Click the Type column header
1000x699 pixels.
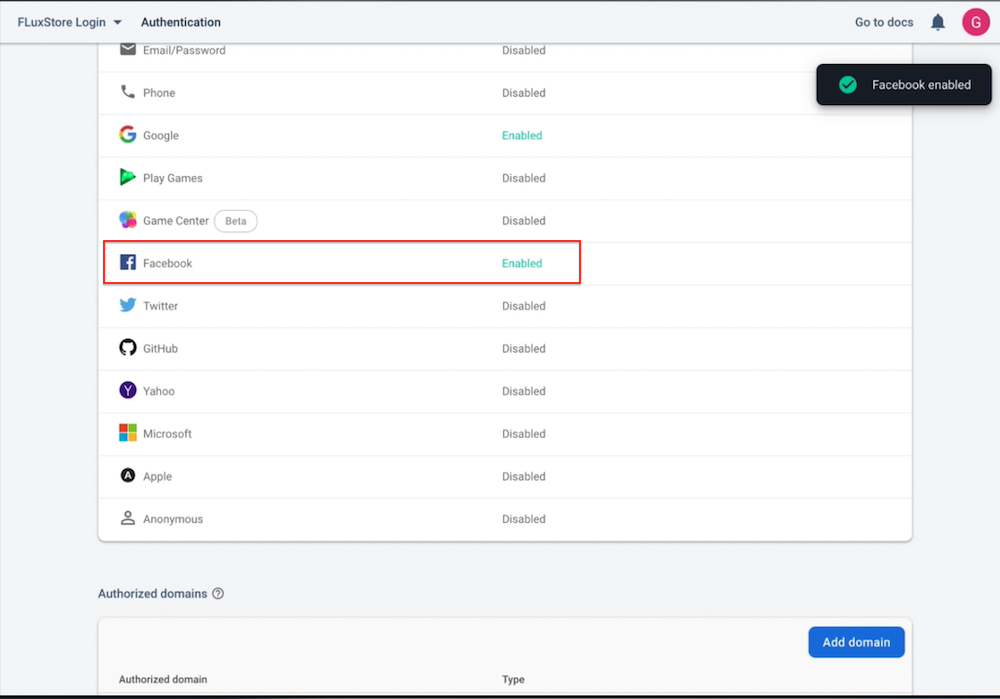[513, 679]
